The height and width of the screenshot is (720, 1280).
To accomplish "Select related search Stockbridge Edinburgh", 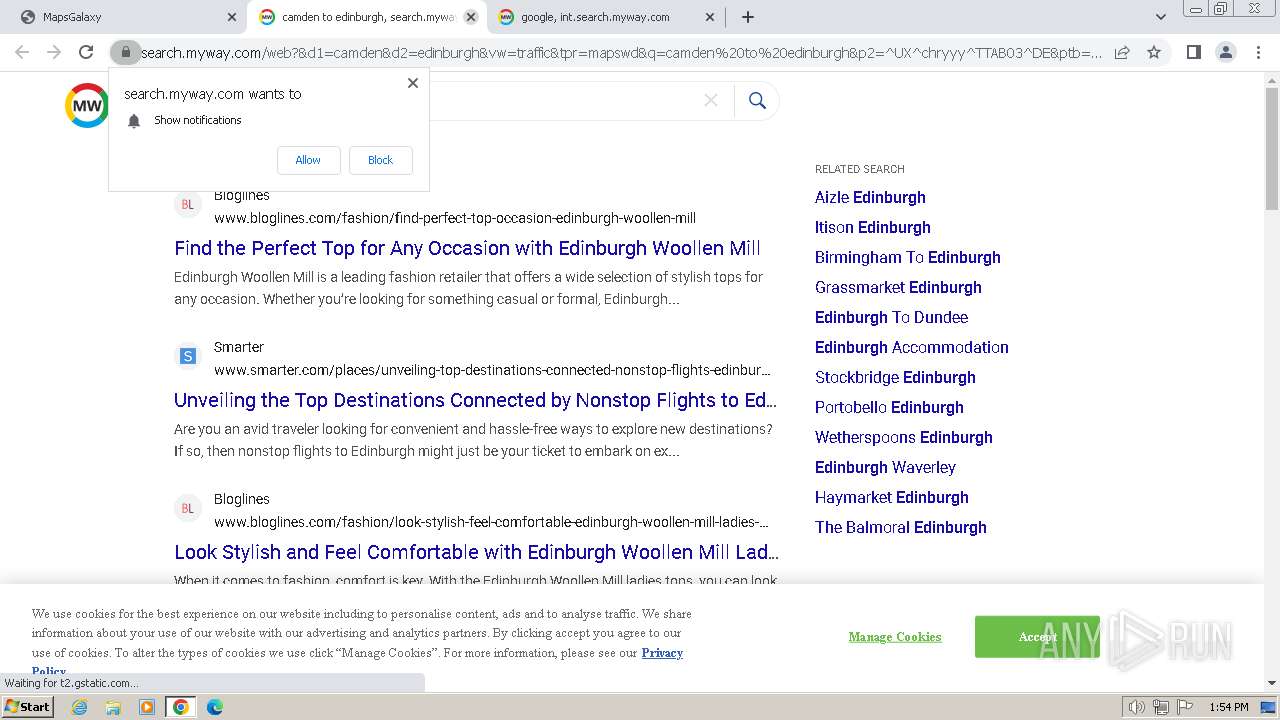I will [895, 377].
